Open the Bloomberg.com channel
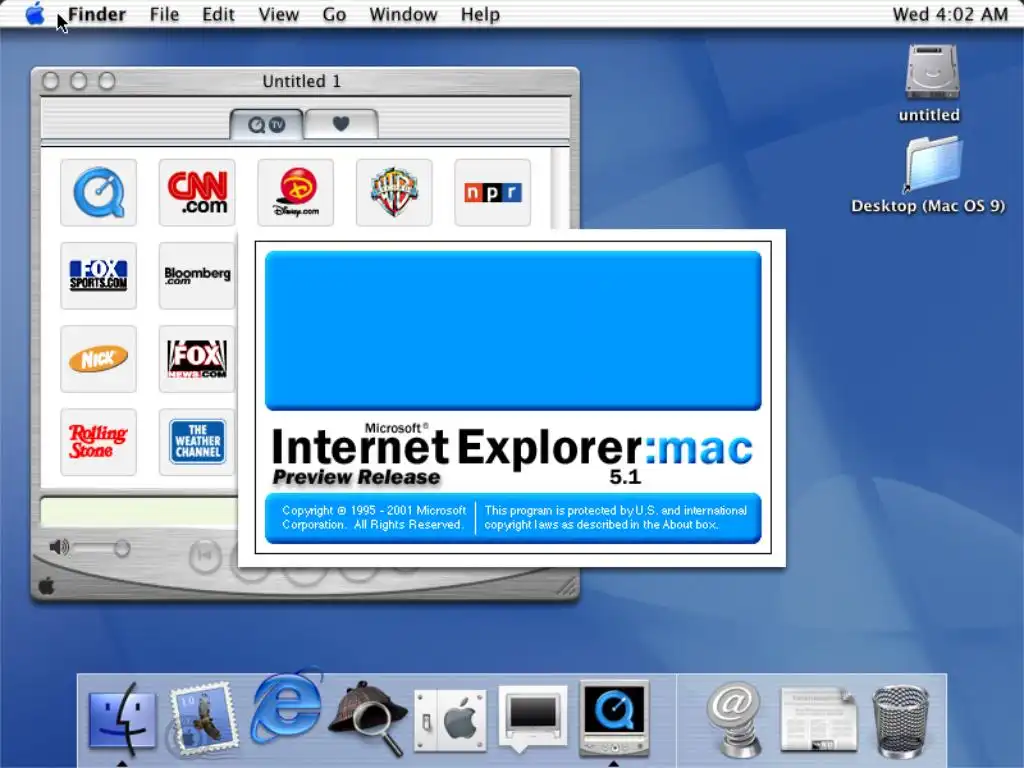The width and height of the screenshot is (1024, 768). pos(197,276)
